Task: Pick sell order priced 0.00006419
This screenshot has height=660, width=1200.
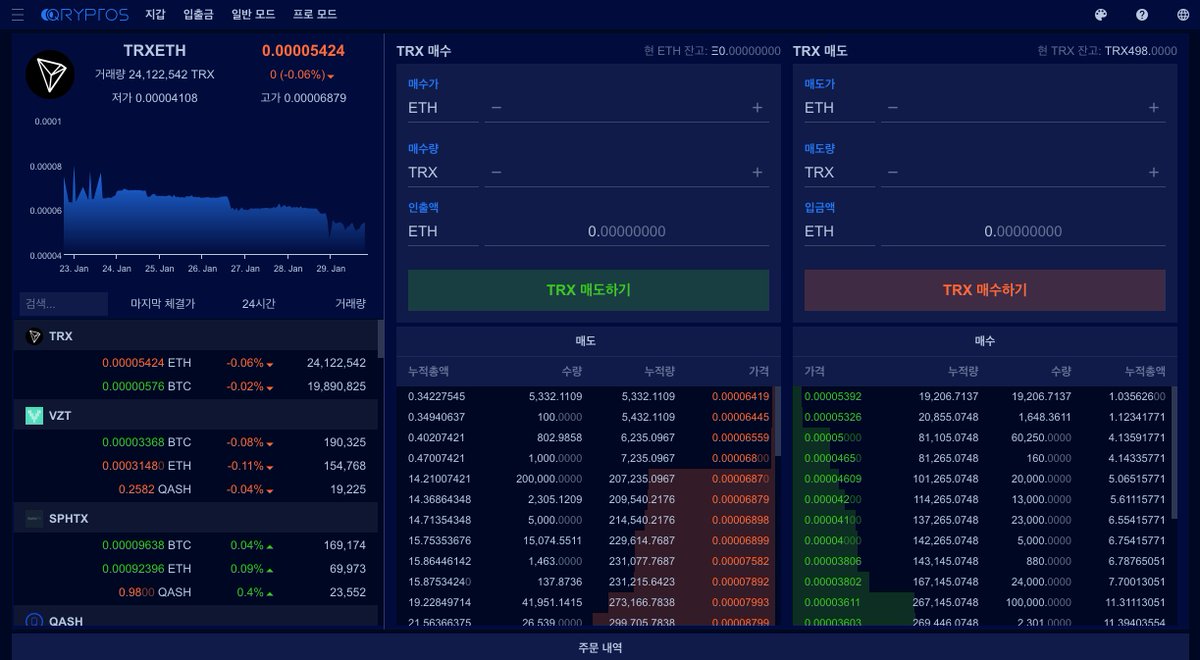Action: 588,396
